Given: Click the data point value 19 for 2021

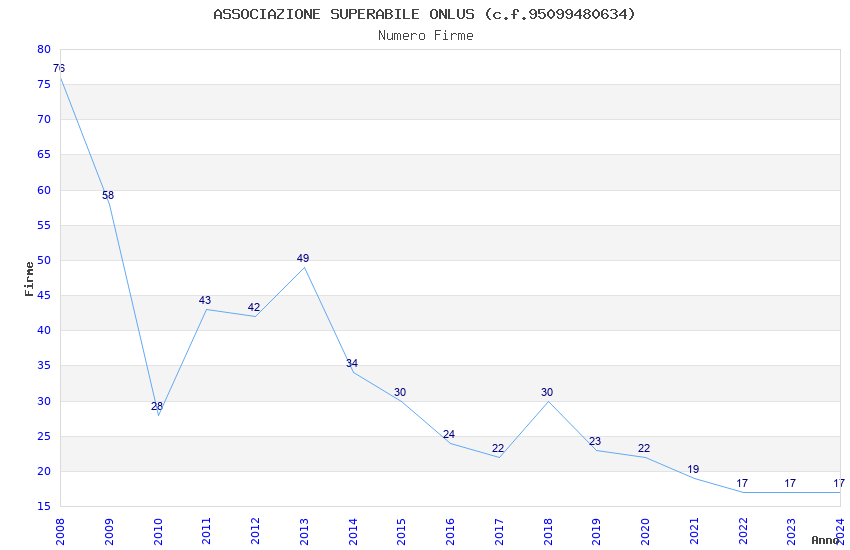Looking at the screenshot, I should 693,469.
